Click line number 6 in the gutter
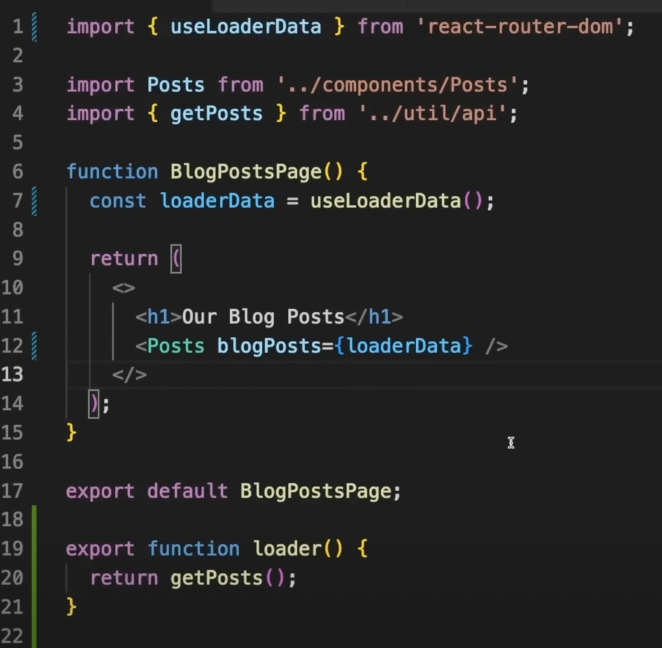This screenshot has height=648, width=662. click(x=18, y=172)
